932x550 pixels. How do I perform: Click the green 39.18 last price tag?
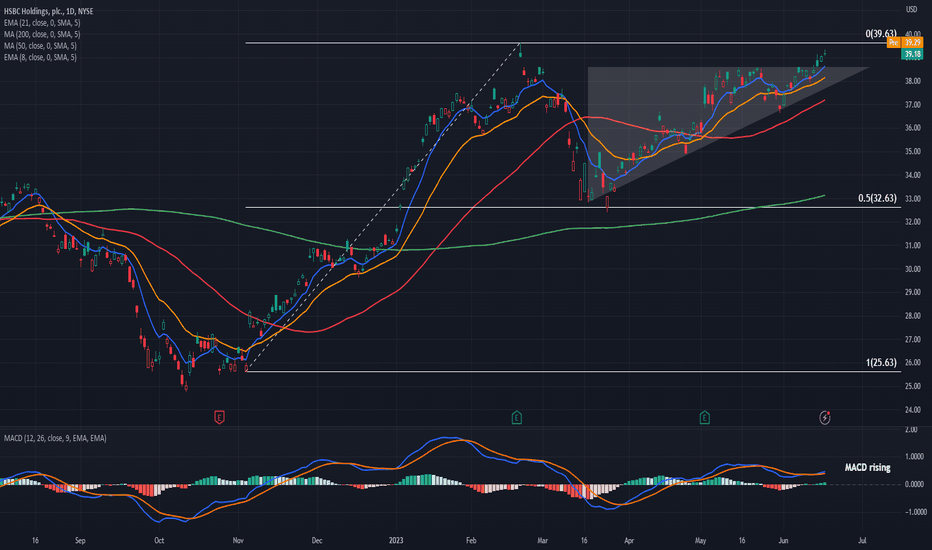912,54
